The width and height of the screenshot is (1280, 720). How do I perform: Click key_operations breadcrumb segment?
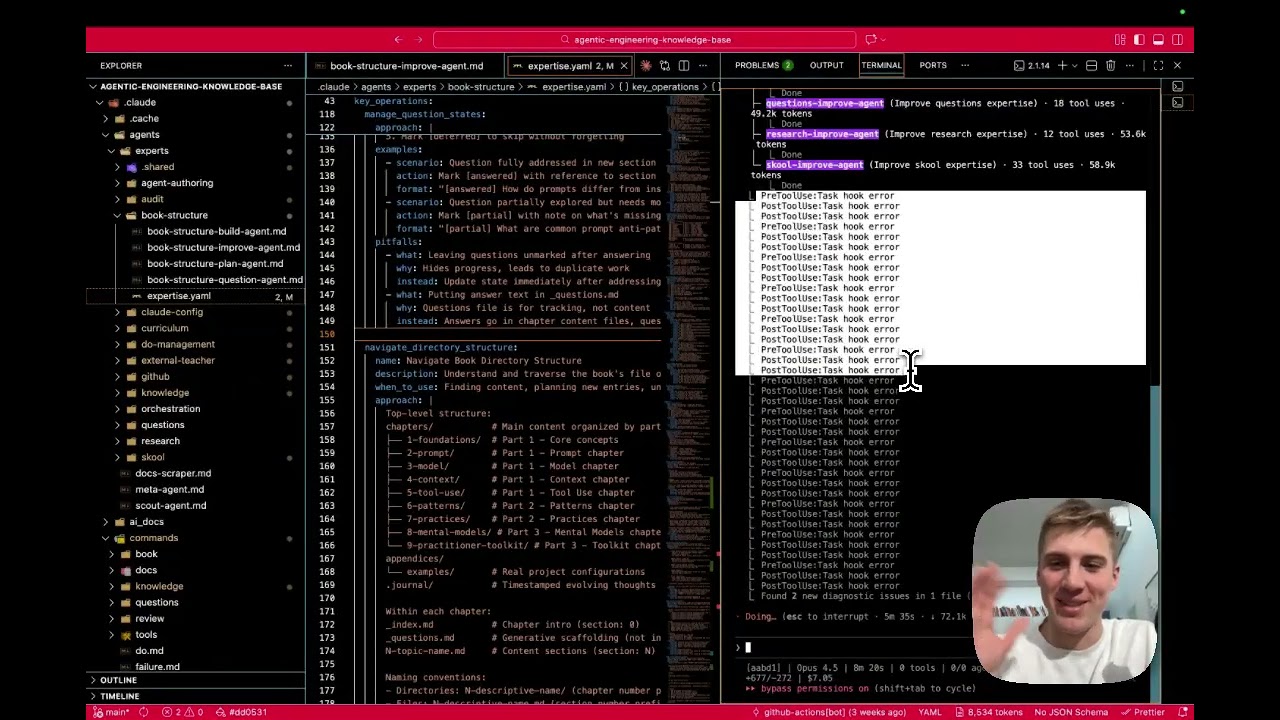click(665, 87)
